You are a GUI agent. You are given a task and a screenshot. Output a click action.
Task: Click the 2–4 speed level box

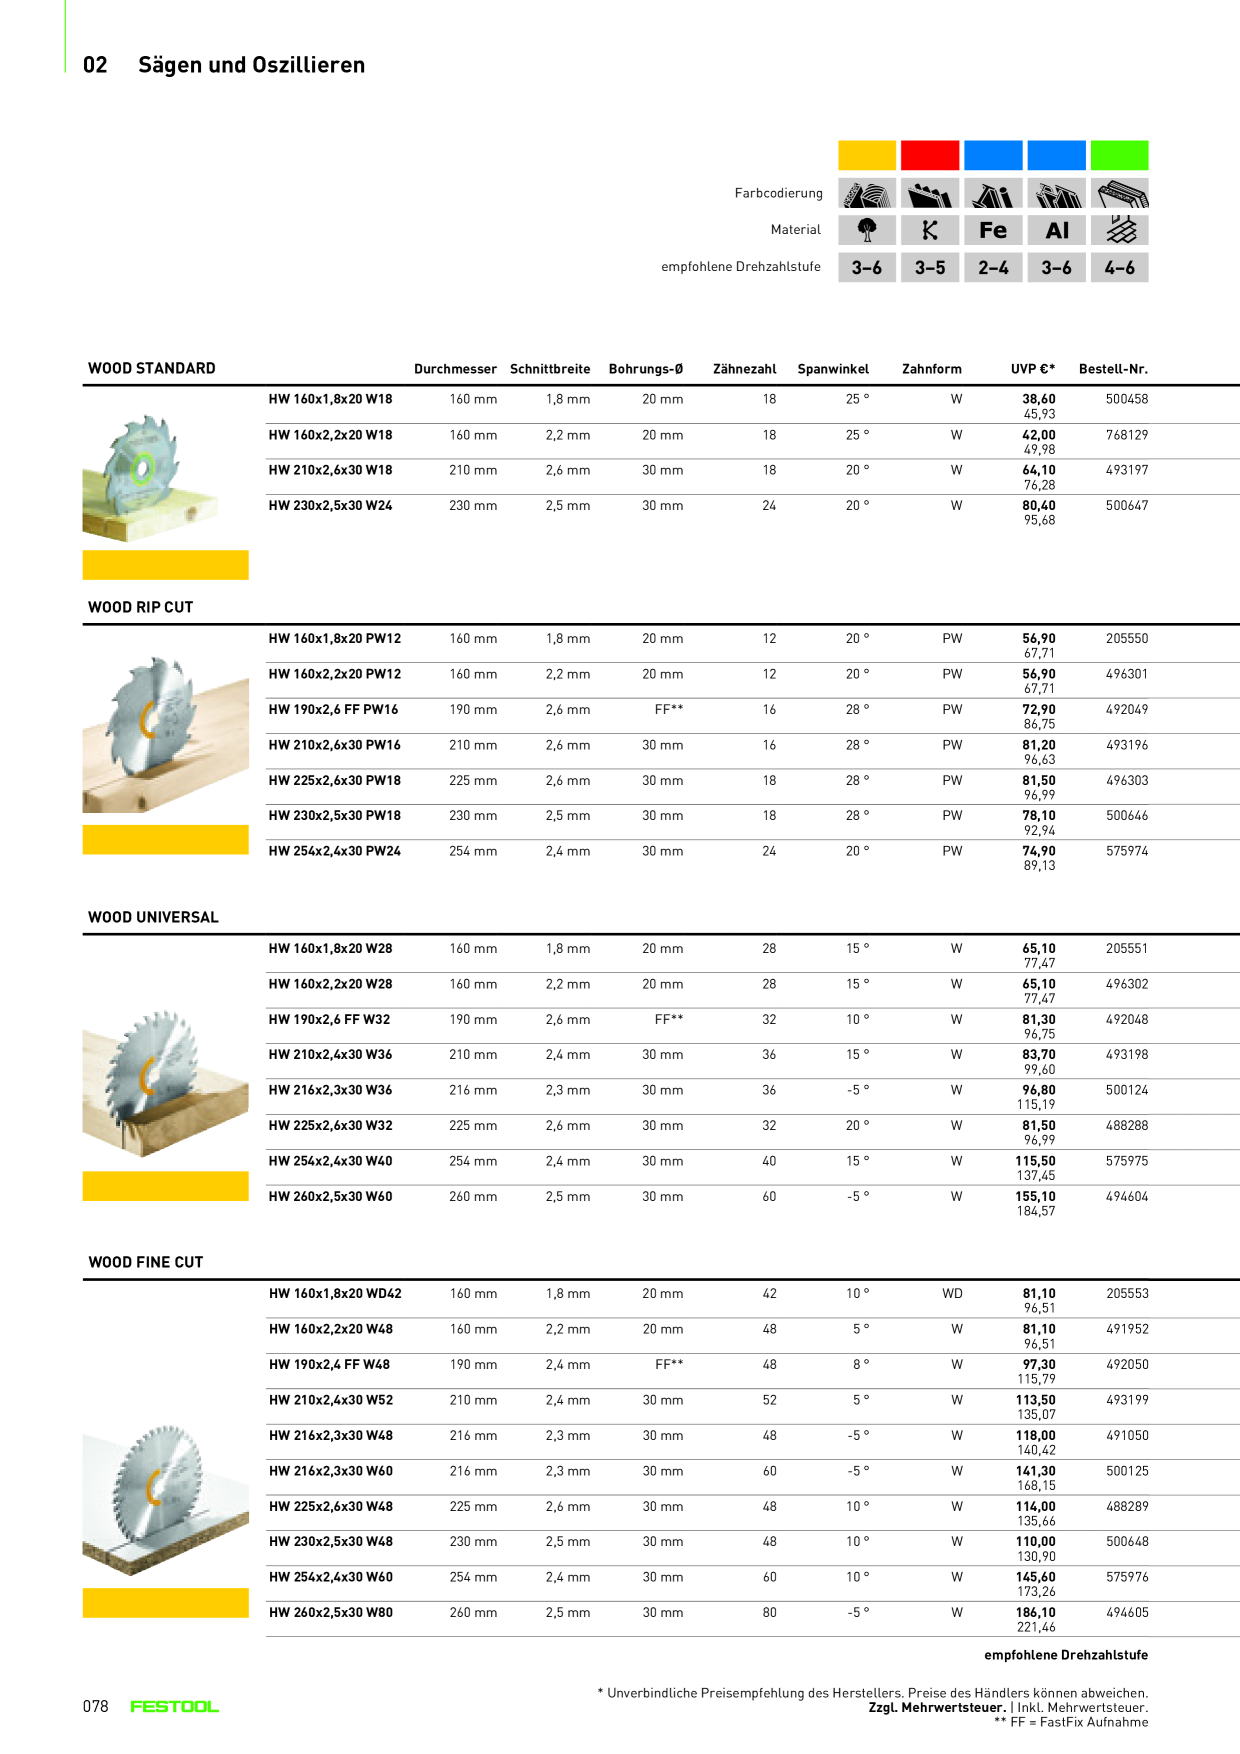[993, 267]
